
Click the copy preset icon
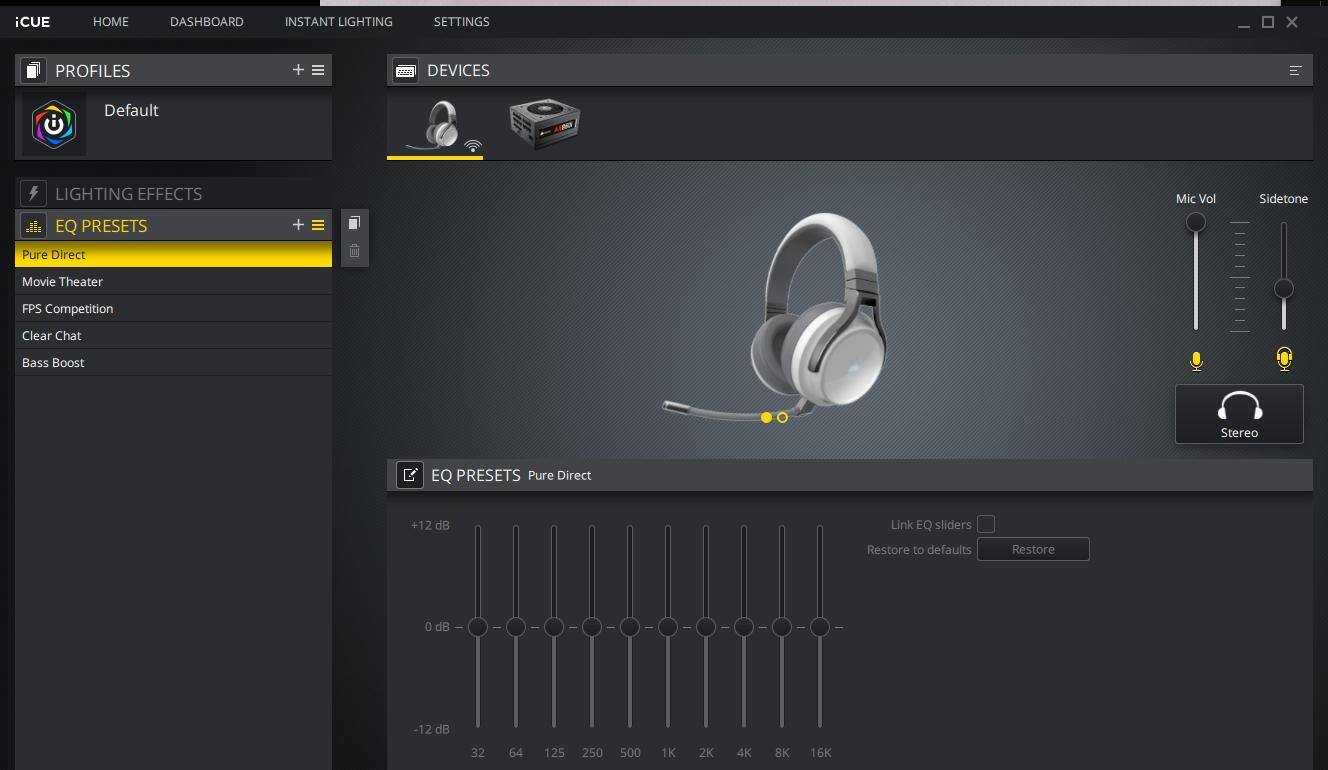pos(354,223)
